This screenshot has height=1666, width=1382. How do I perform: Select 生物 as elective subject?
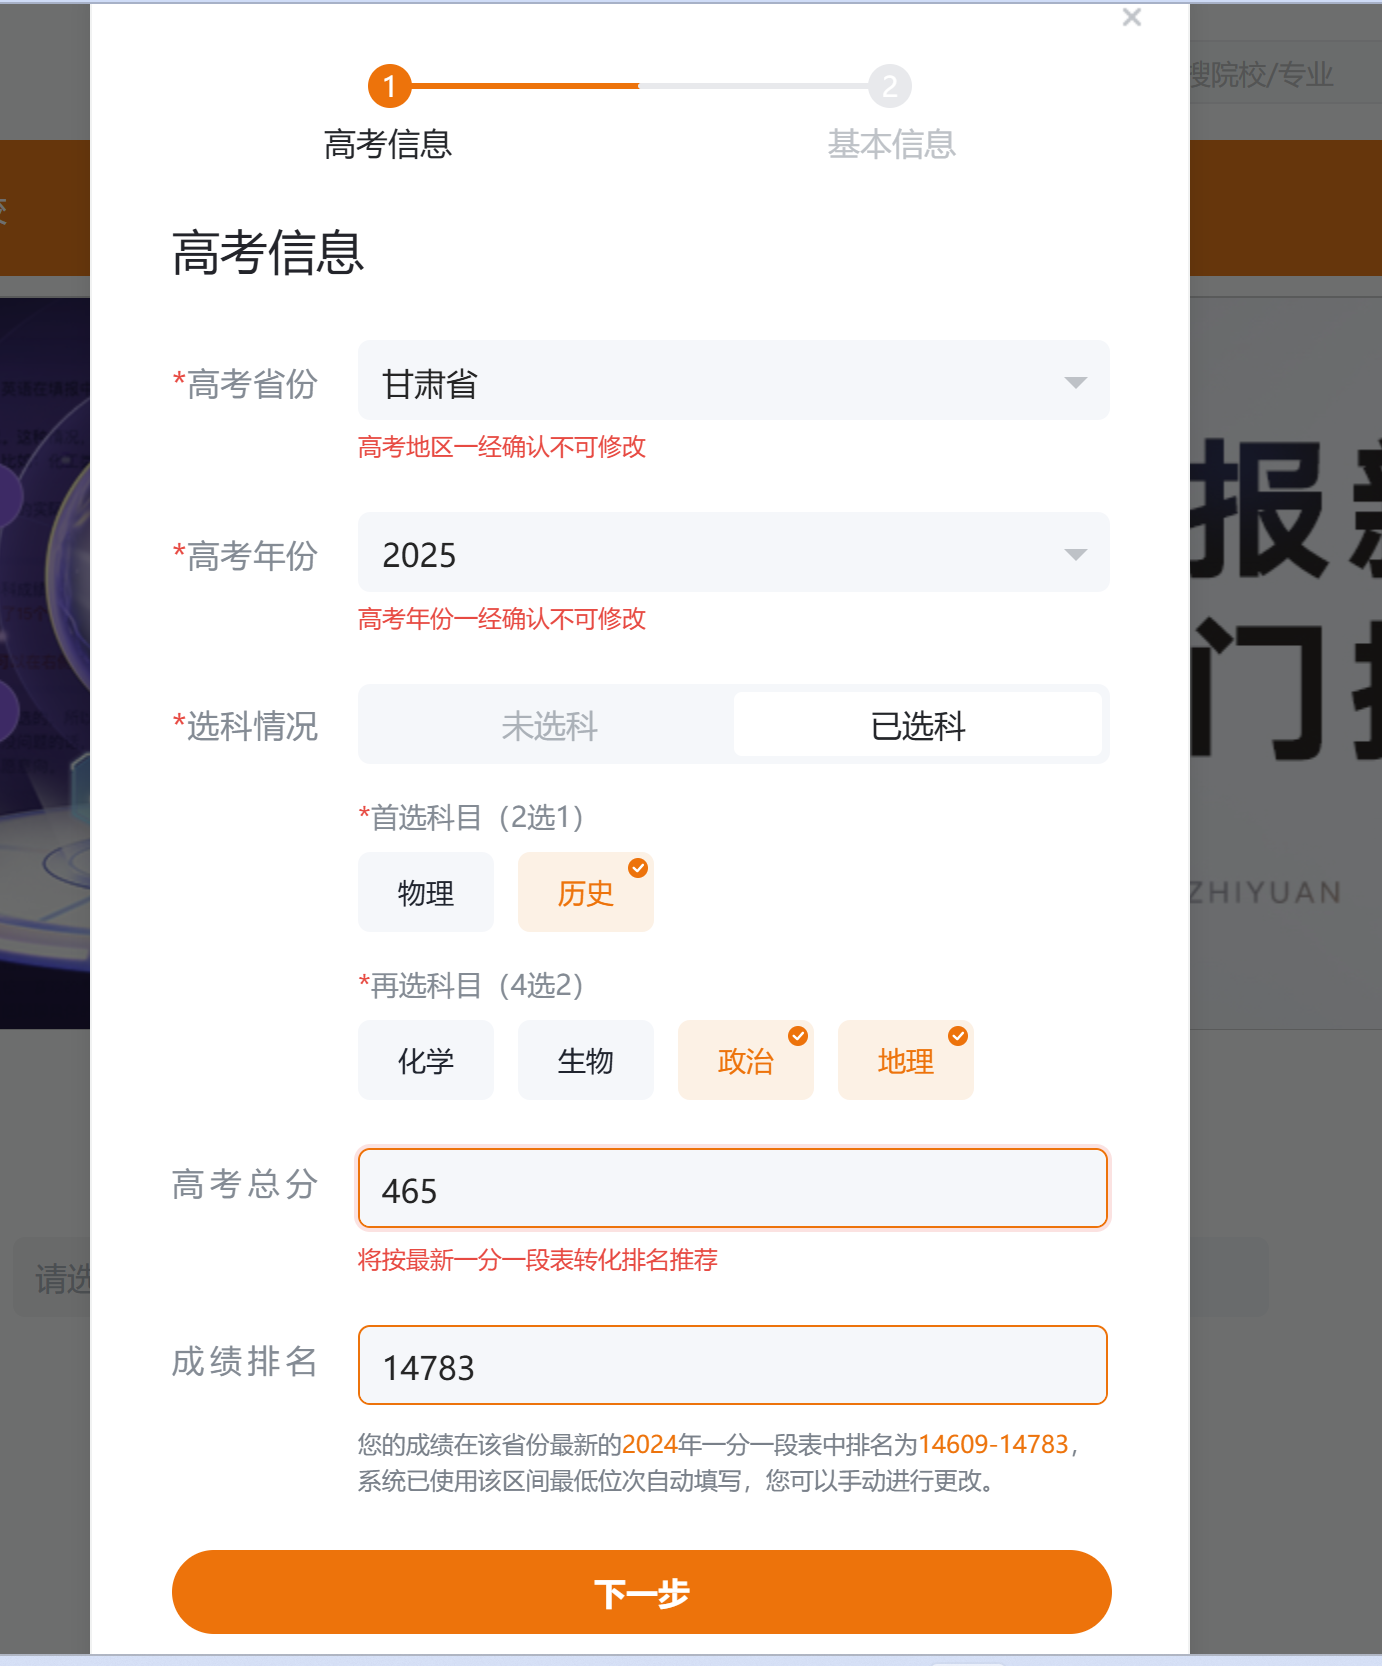pos(586,1060)
